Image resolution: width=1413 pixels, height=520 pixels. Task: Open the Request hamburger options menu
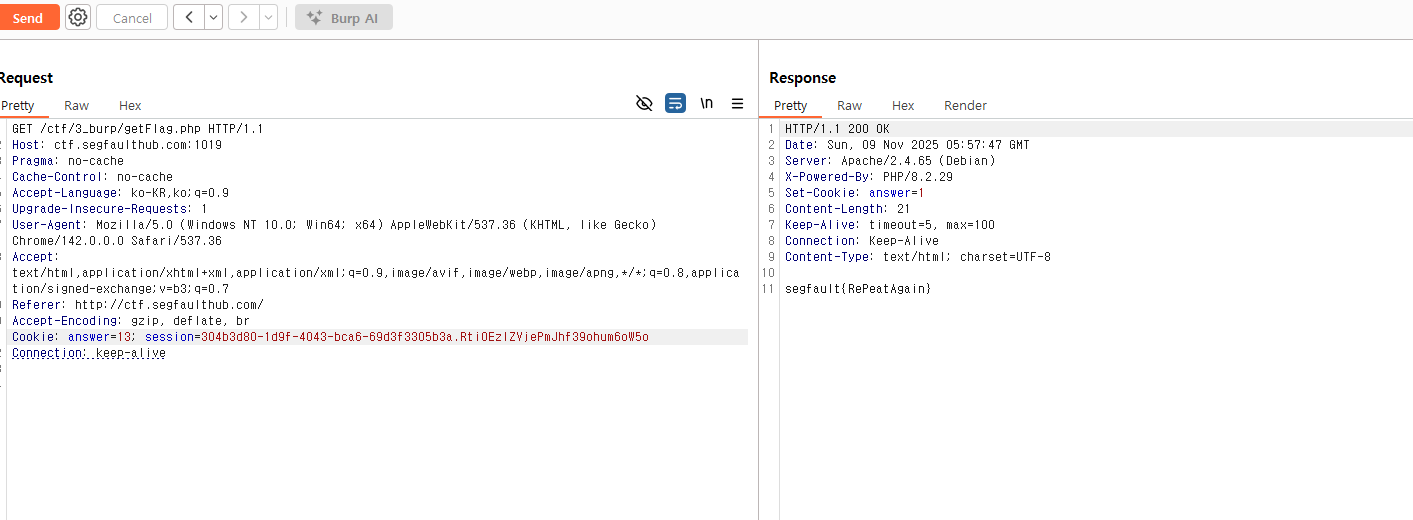click(737, 103)
